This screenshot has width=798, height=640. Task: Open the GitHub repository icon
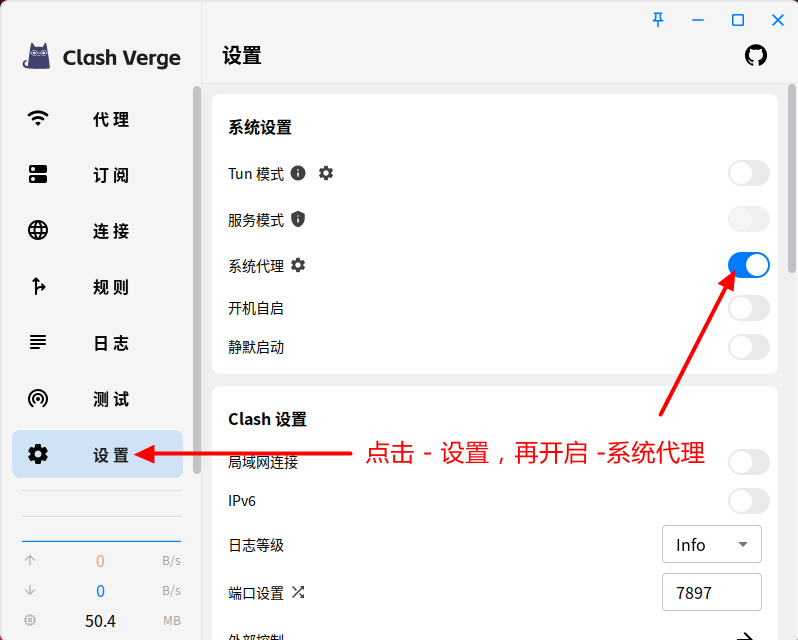[x=756, y=55]
